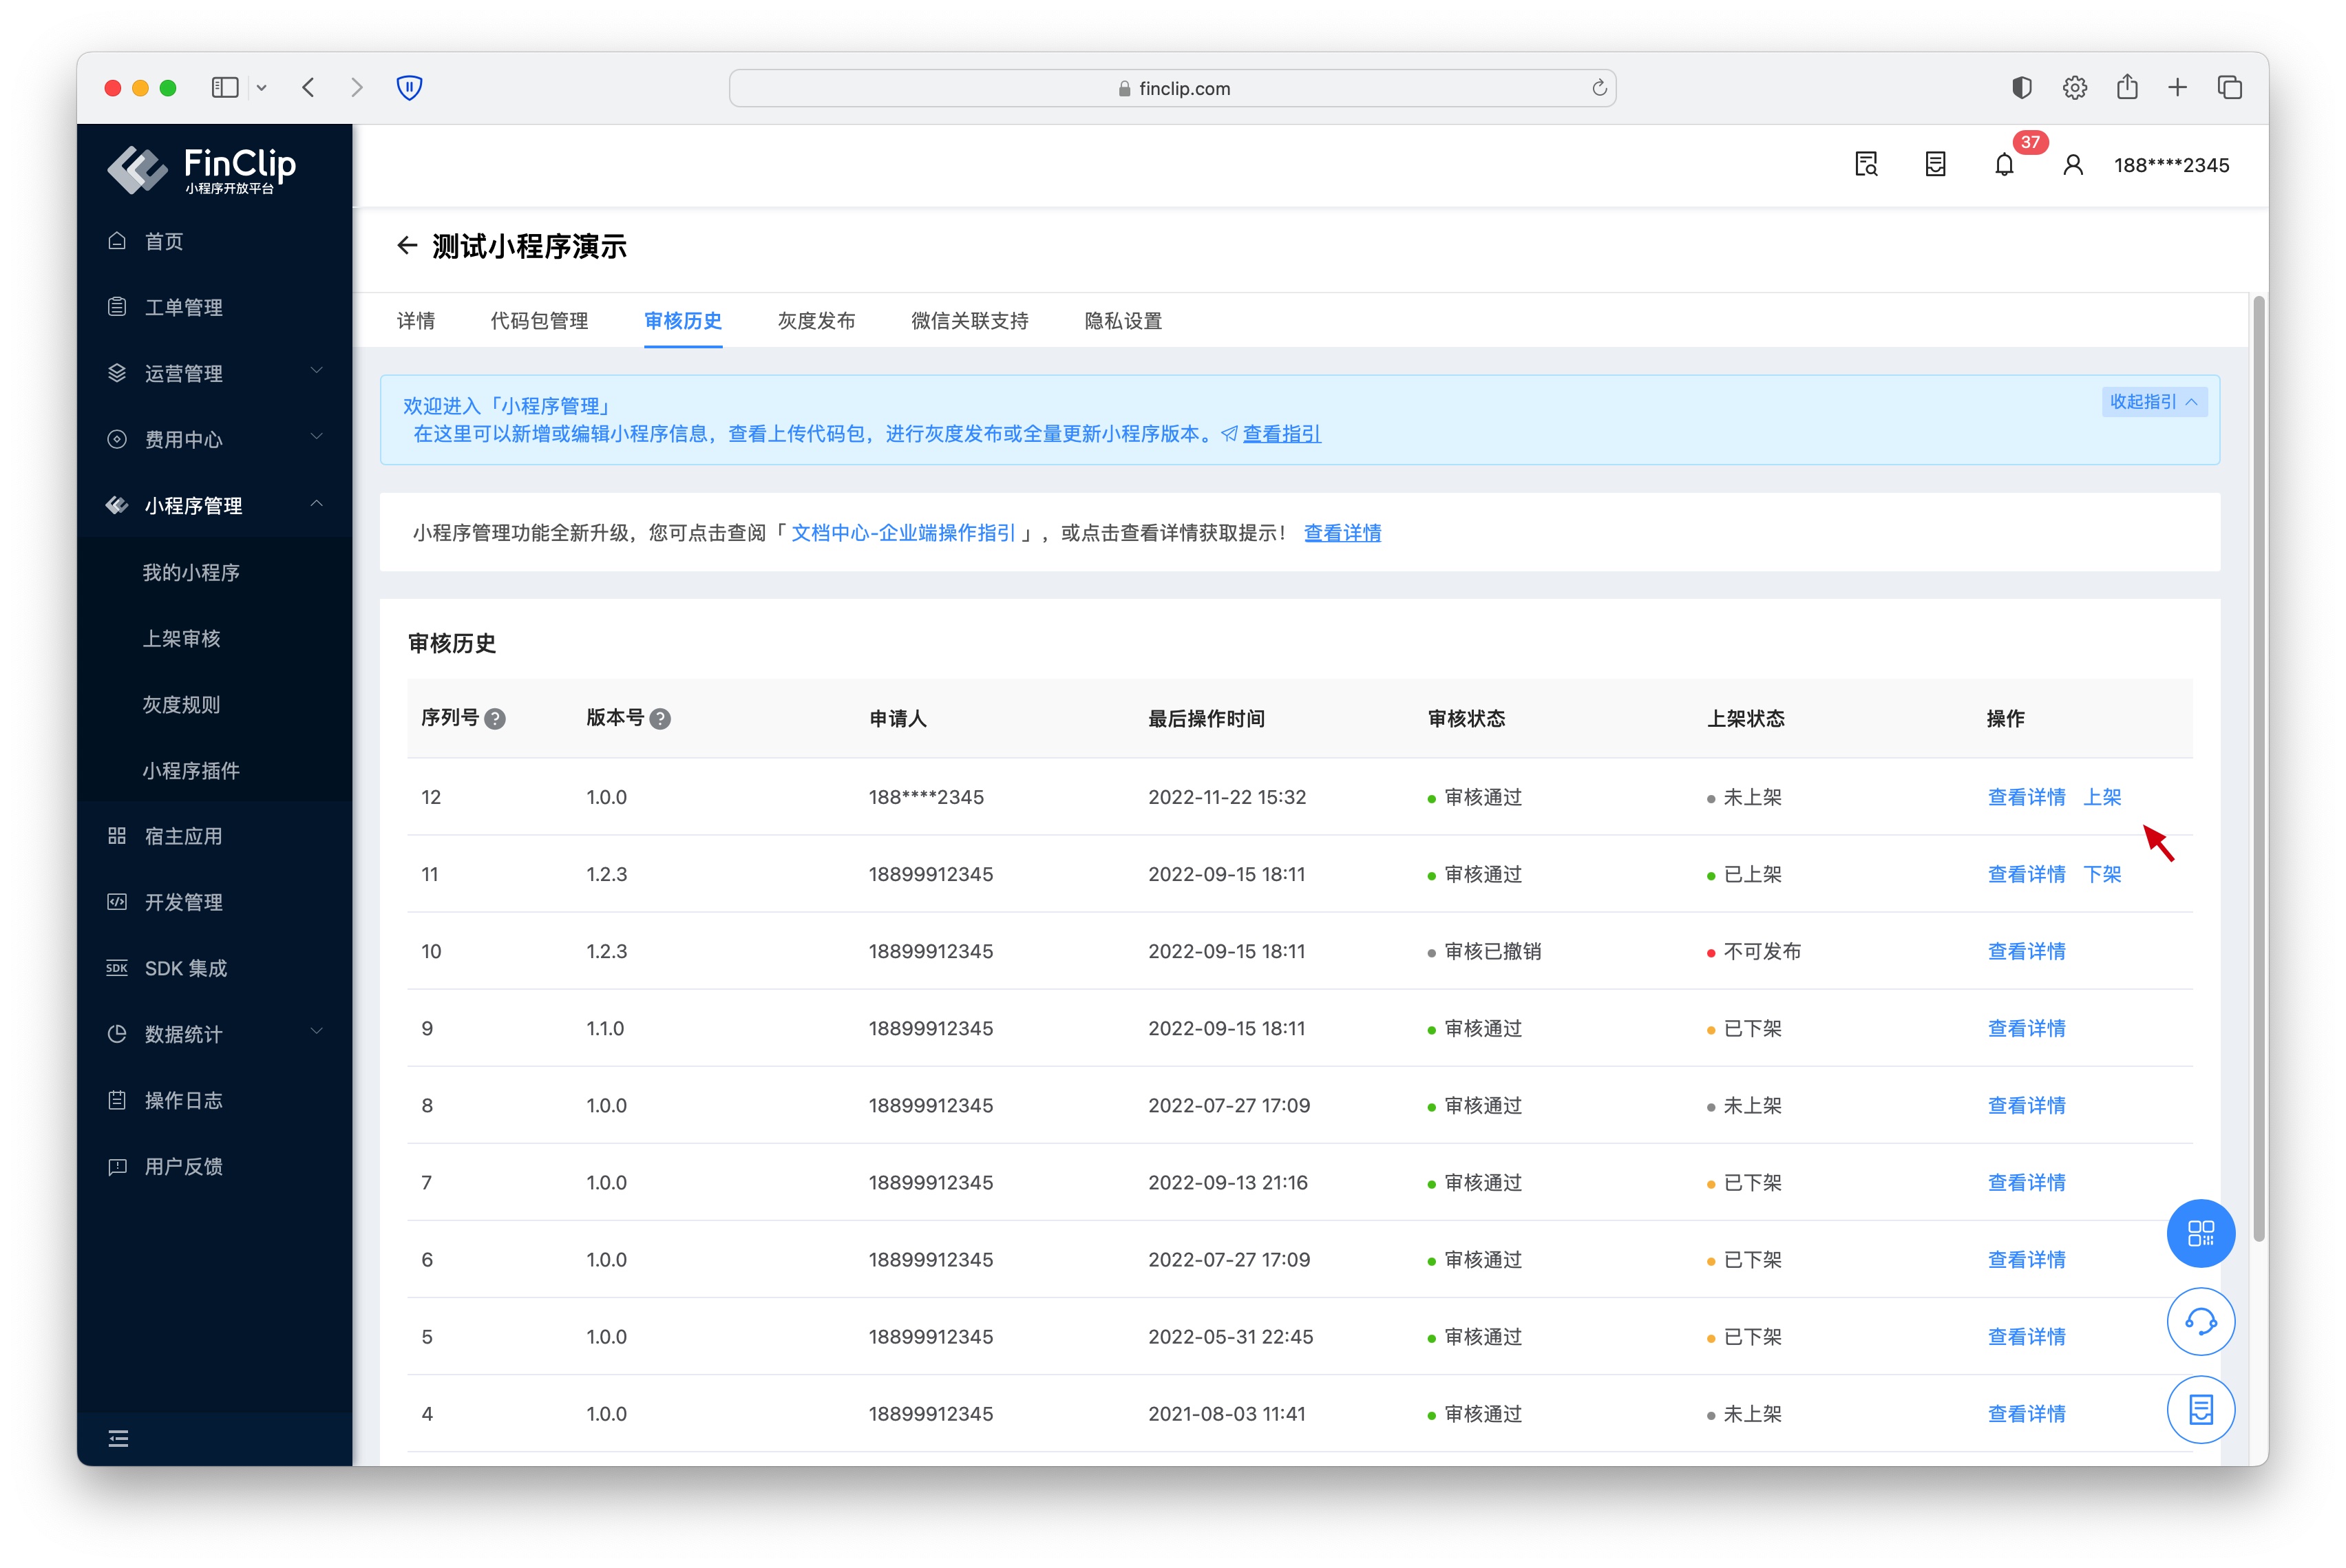Image resolution: width=2346 pixels, height=1568 pixels.
Task: Click the user profile icon in header
Action: [x=2072, y=165]
